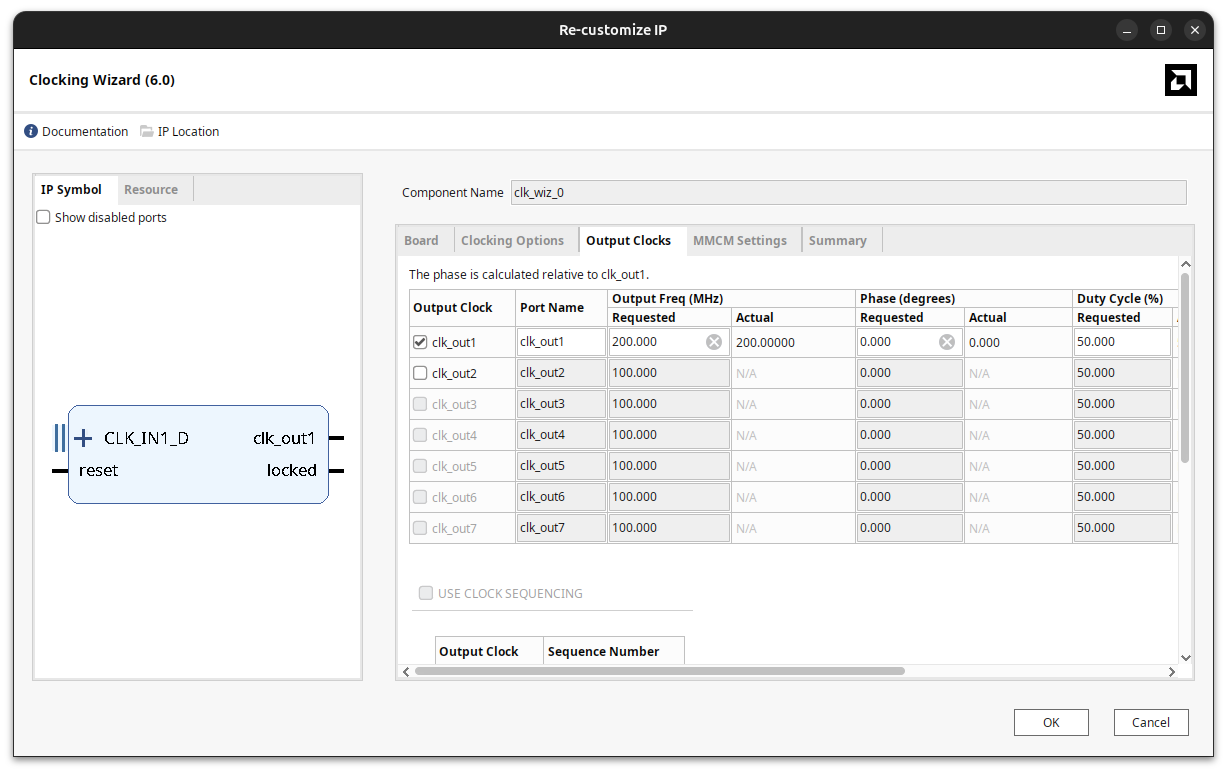Toggle Show disabled ports checkbox
Viewport: 1227px width, 773px height.
pyautogui.click(x=43, y=217)
